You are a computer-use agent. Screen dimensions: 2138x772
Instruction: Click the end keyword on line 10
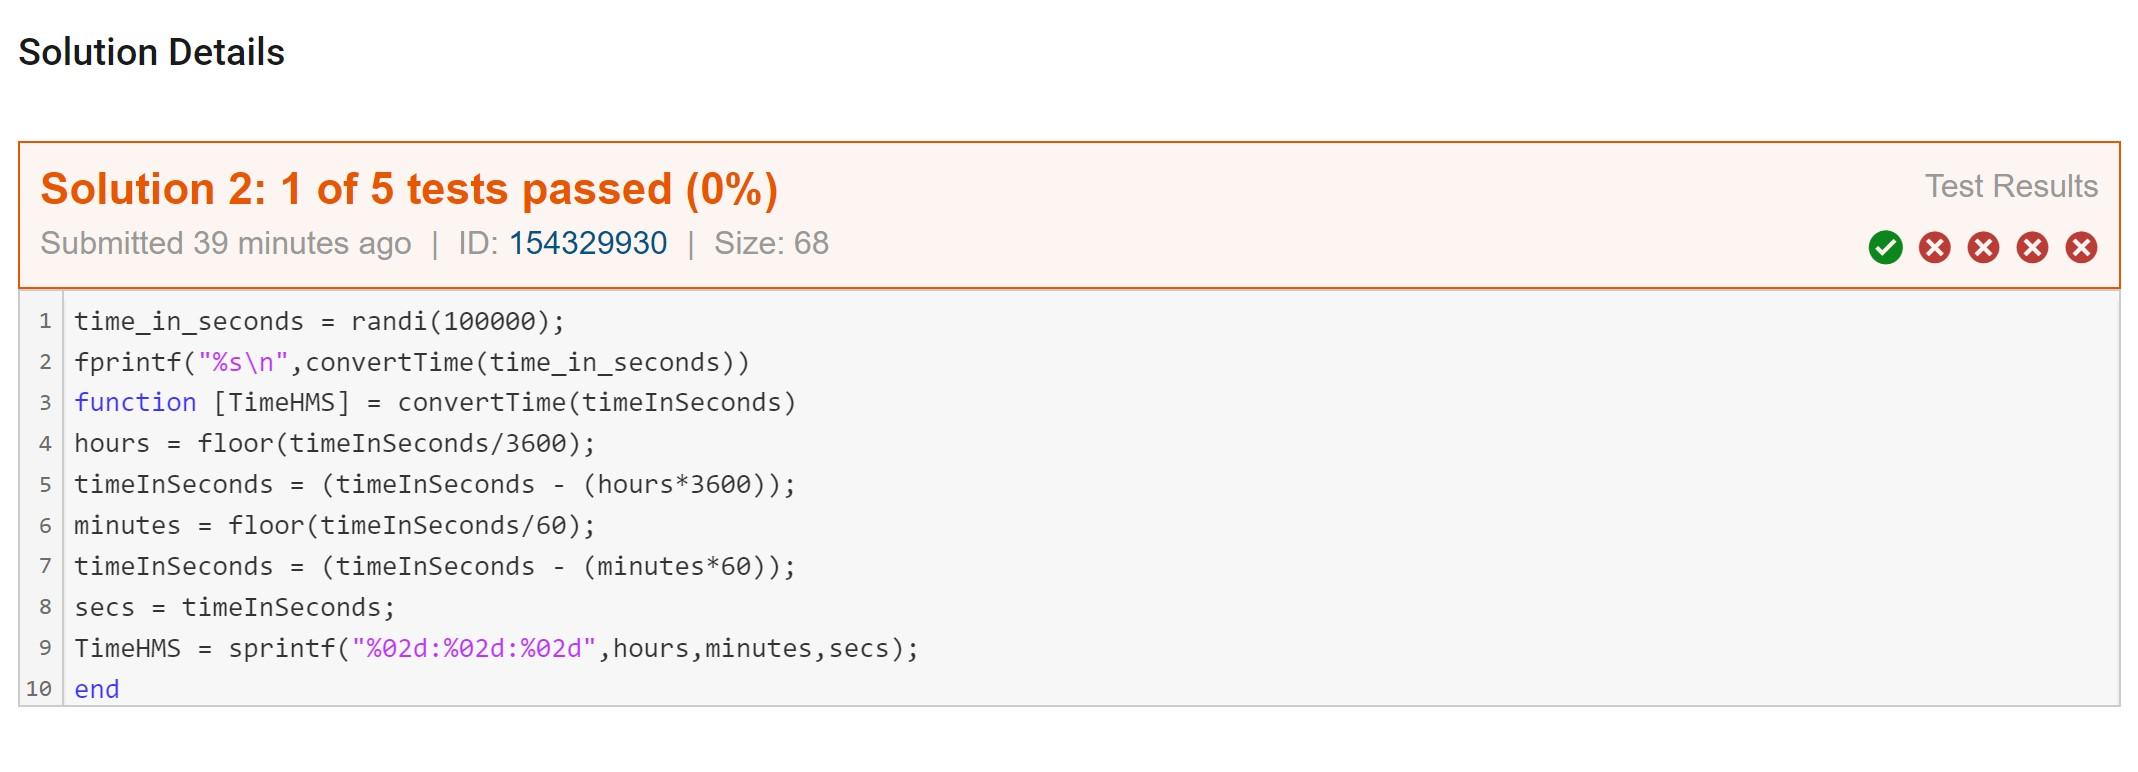tap(97, 689)
